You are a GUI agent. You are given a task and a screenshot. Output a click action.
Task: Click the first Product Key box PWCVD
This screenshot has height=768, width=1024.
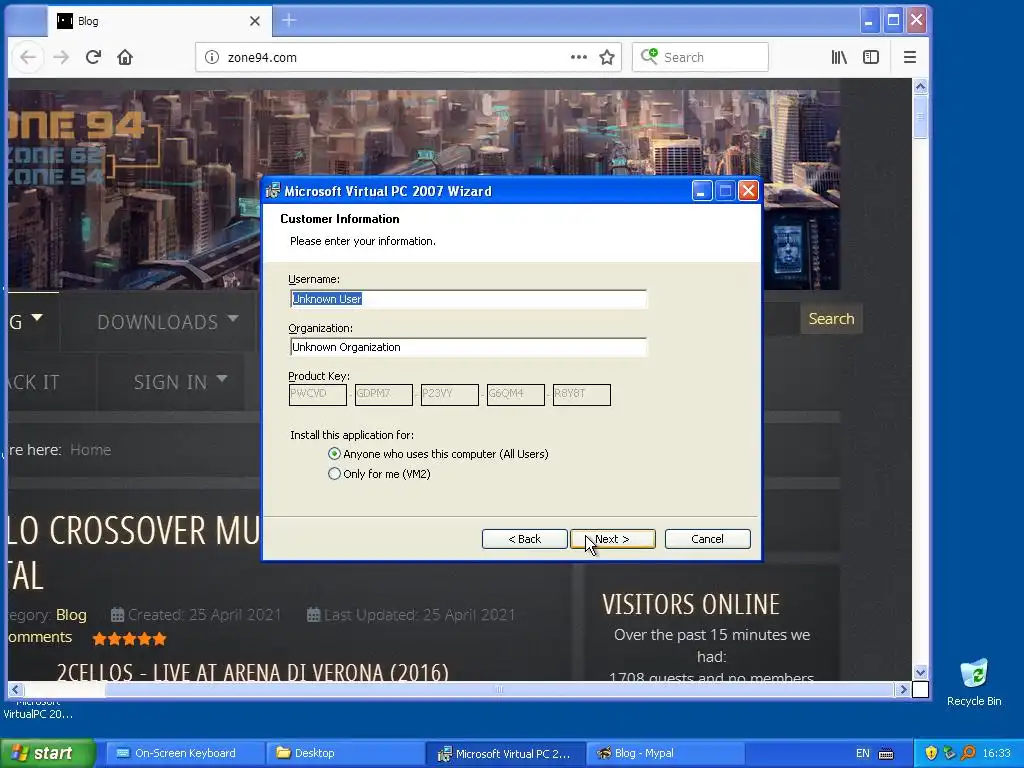(317, 394)
